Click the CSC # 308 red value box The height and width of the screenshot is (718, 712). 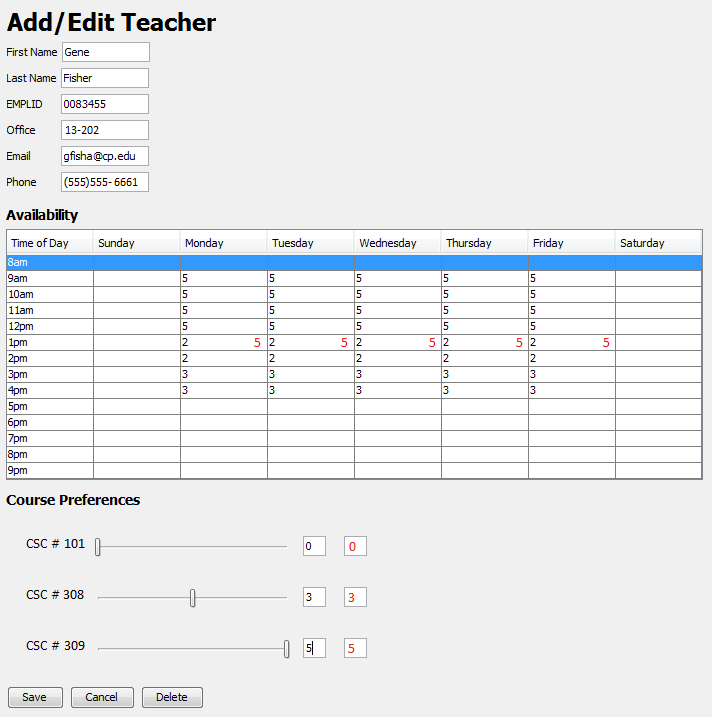point(355,597)
